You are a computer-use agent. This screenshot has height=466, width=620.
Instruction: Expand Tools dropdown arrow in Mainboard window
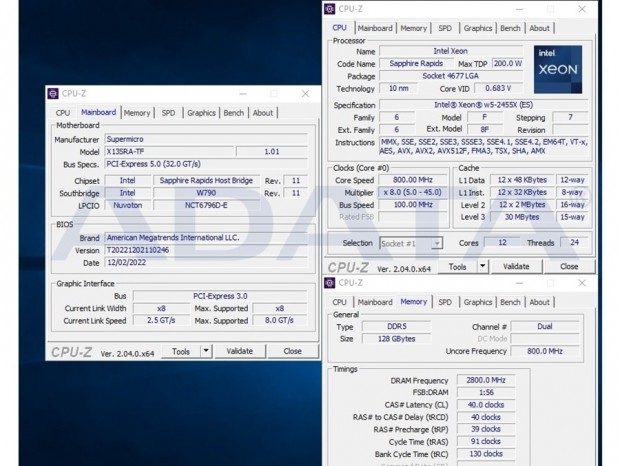[206, 351]
